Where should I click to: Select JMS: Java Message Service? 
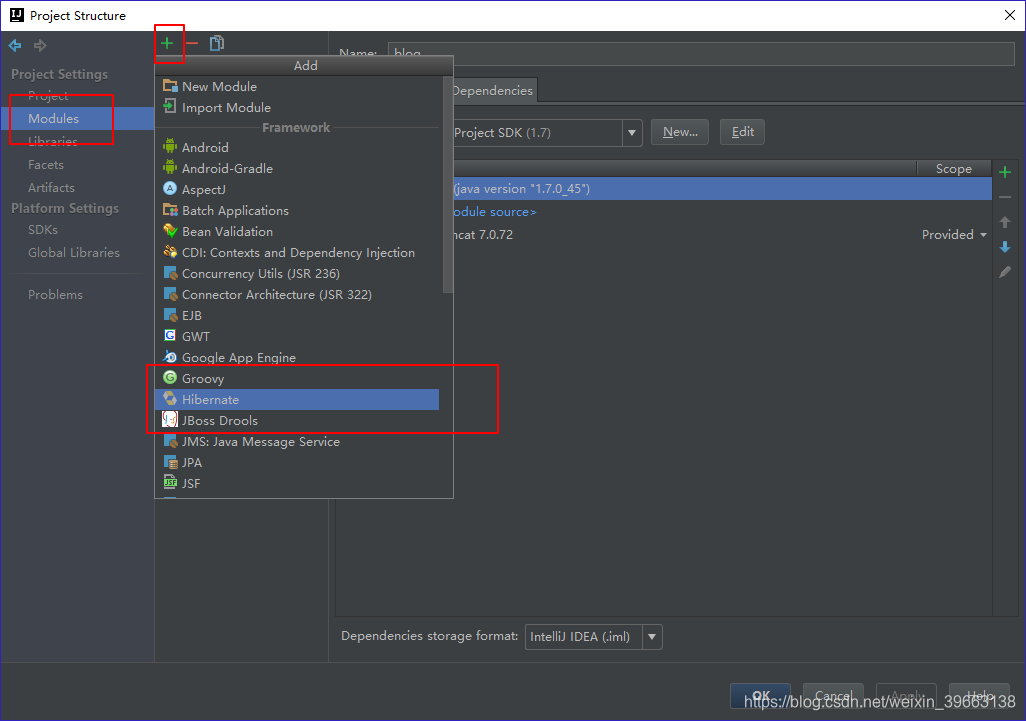click(299, 442)
